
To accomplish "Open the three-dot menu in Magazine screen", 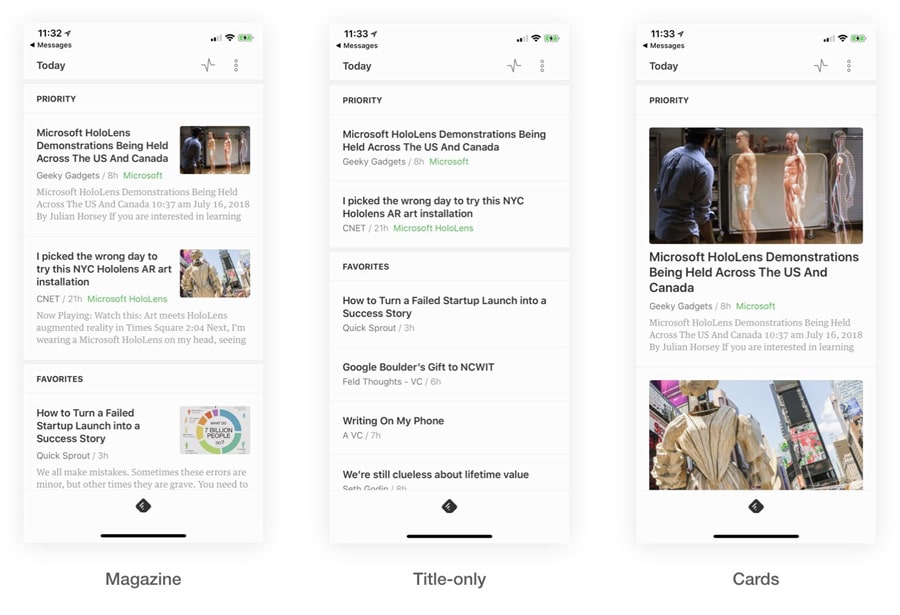I will click(236, 65).
